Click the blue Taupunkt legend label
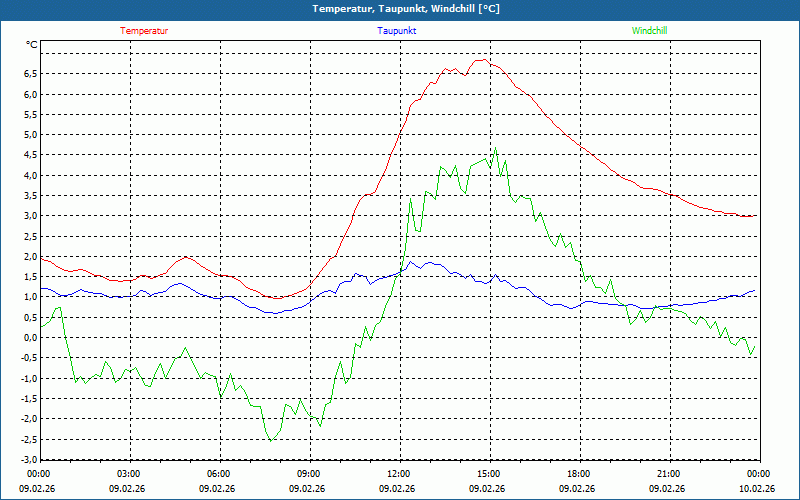Viewport: 800px width, 500px height. (397, 31)
